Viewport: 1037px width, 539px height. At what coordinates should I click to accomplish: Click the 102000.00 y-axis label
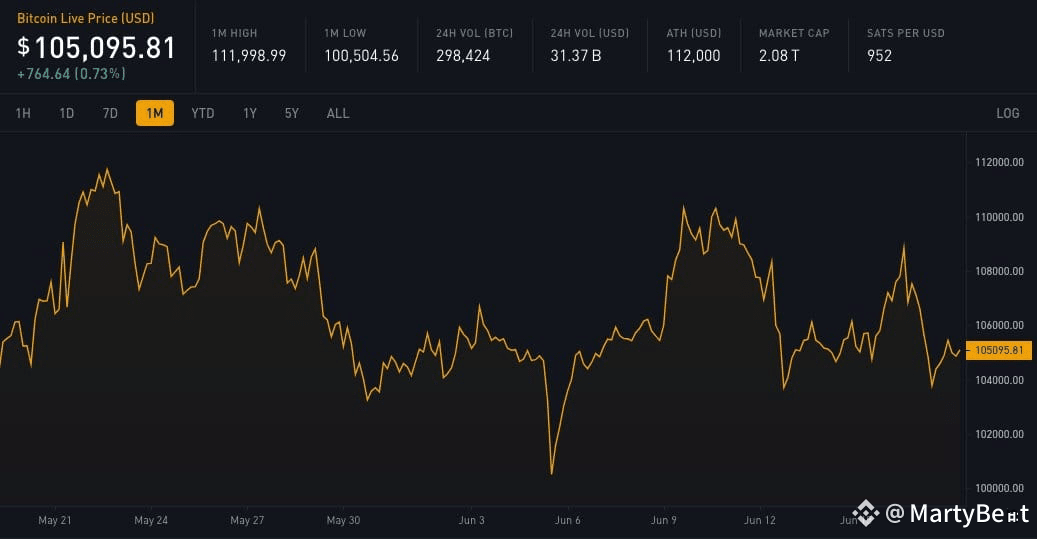[999, 435]
